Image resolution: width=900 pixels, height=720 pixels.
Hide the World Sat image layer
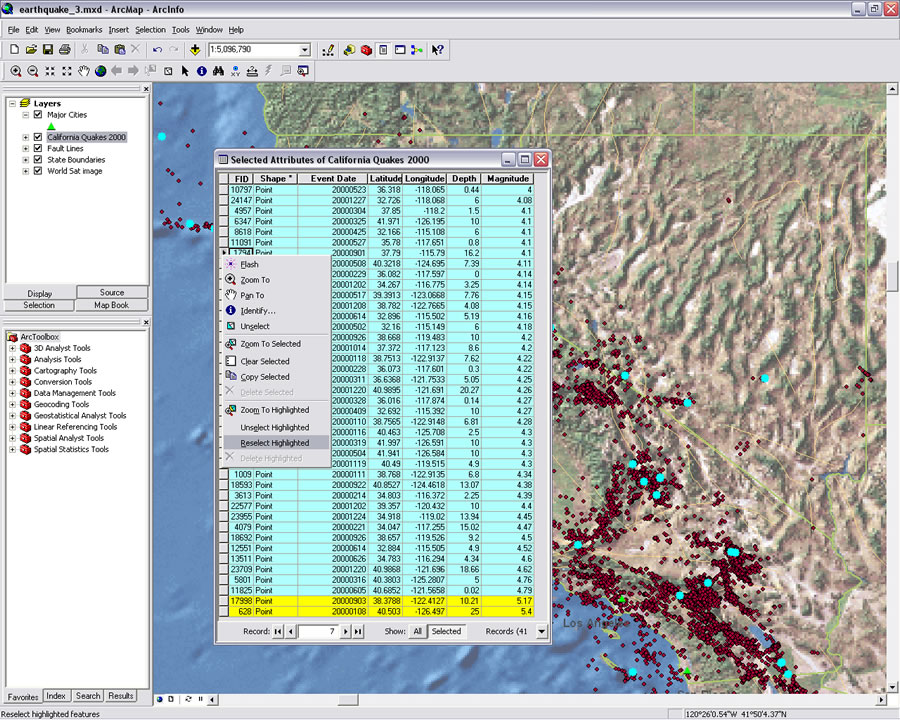38,171
